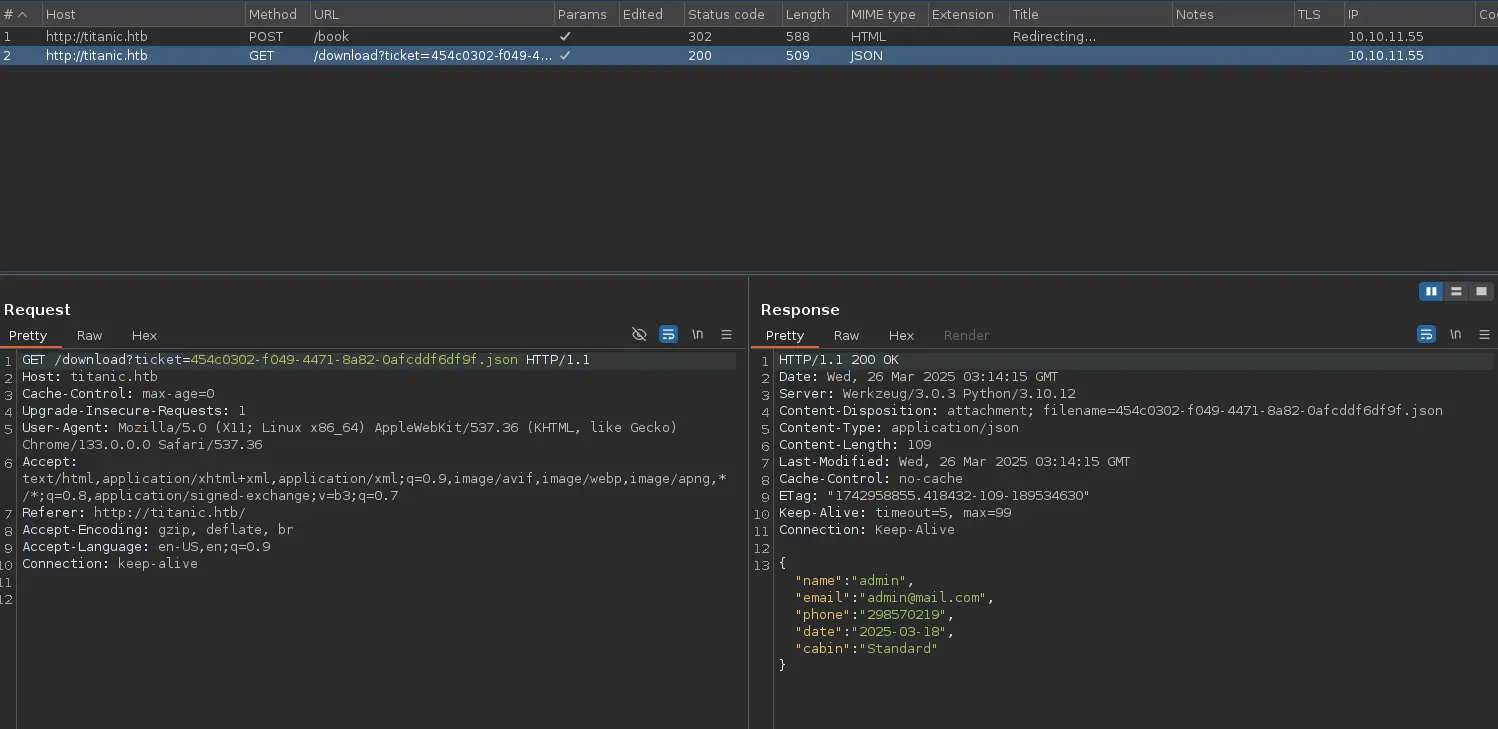Sort history by Host column header
Image resolution: width=1498 pixels, height=729 pixels.
coord(143,14)
